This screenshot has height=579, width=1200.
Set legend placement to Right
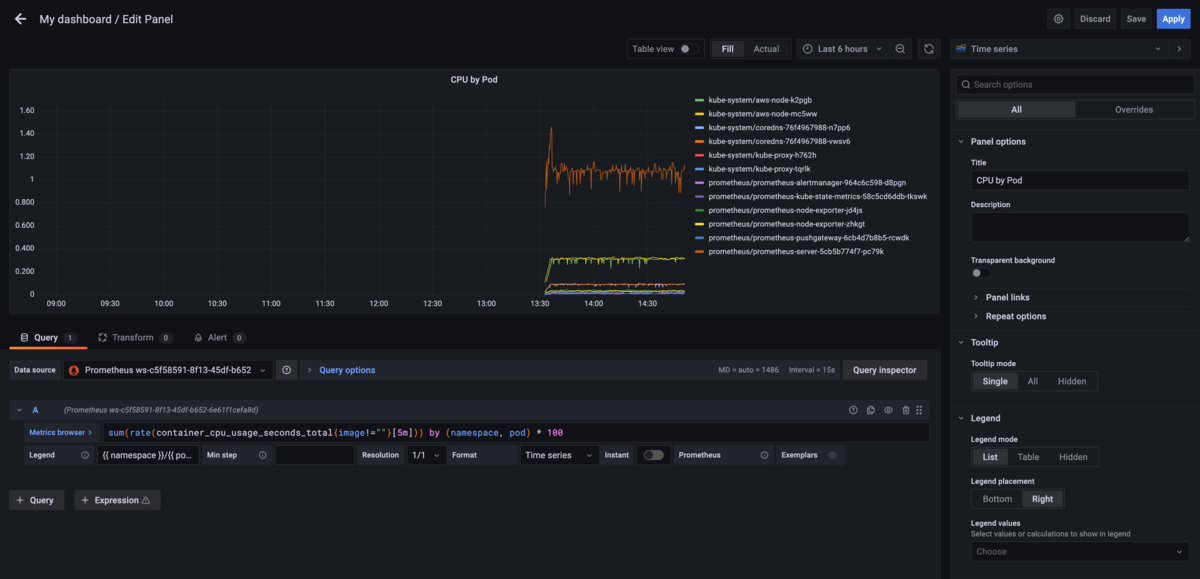(x=1043, y=499)
